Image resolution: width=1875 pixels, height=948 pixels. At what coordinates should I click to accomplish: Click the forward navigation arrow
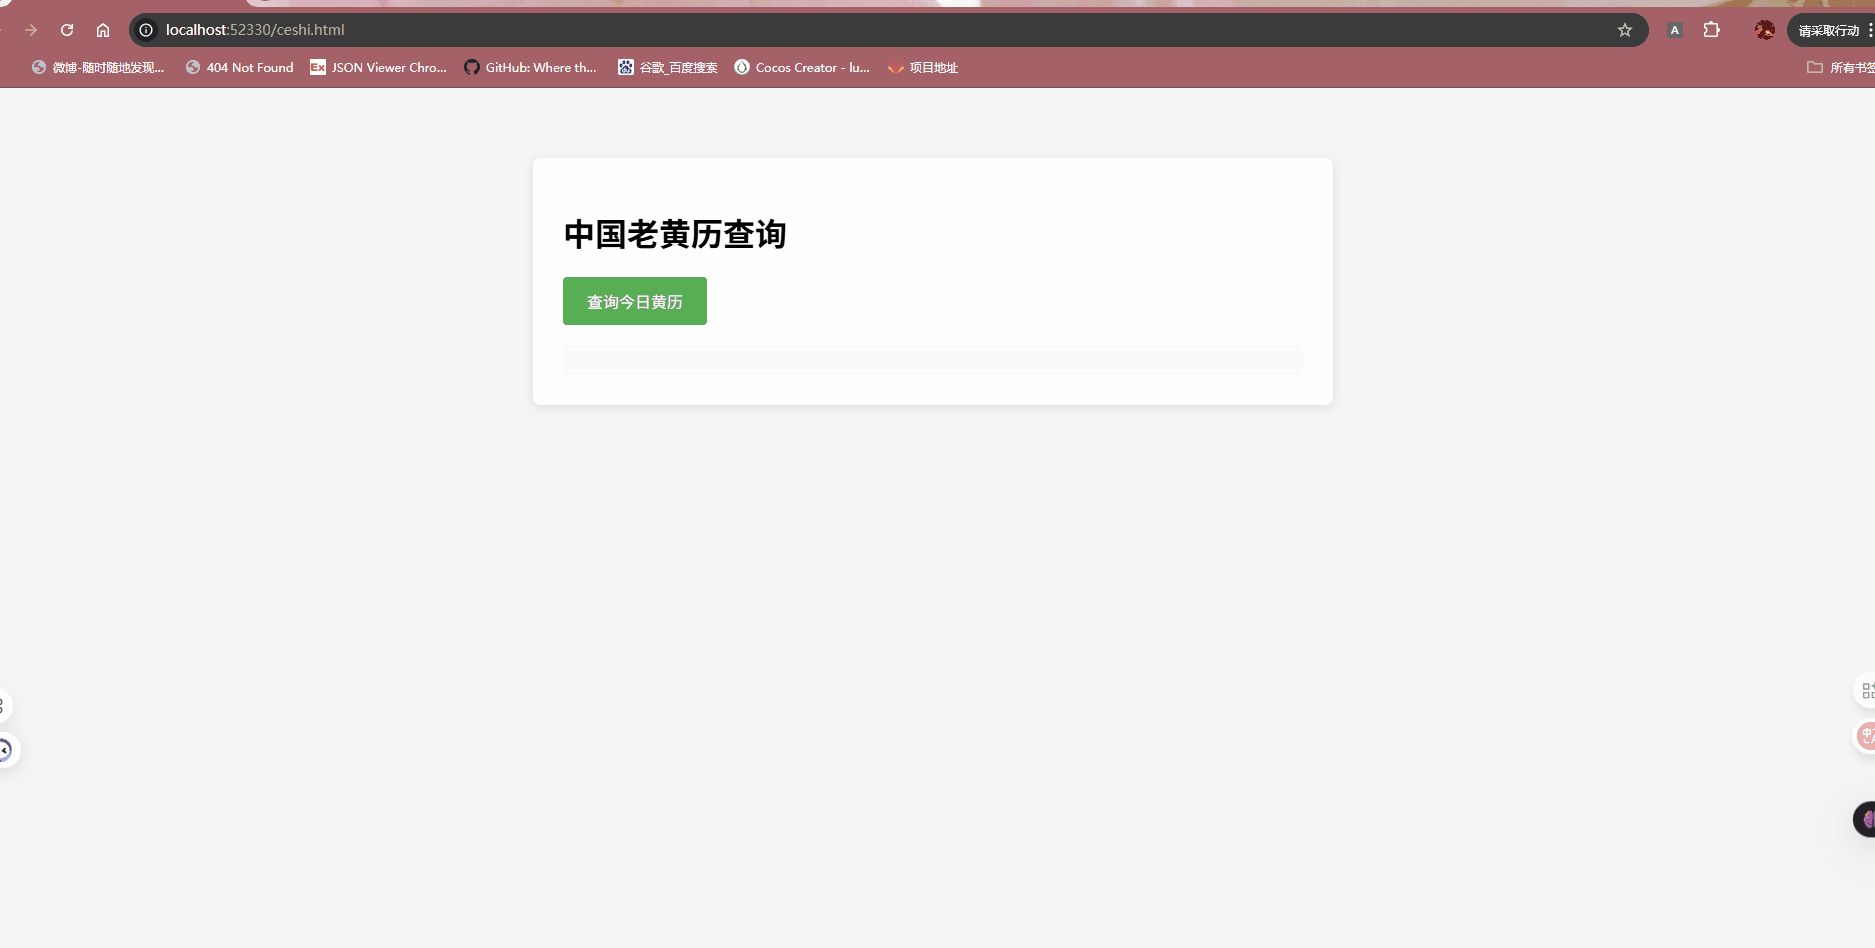[x=30, y=30]
